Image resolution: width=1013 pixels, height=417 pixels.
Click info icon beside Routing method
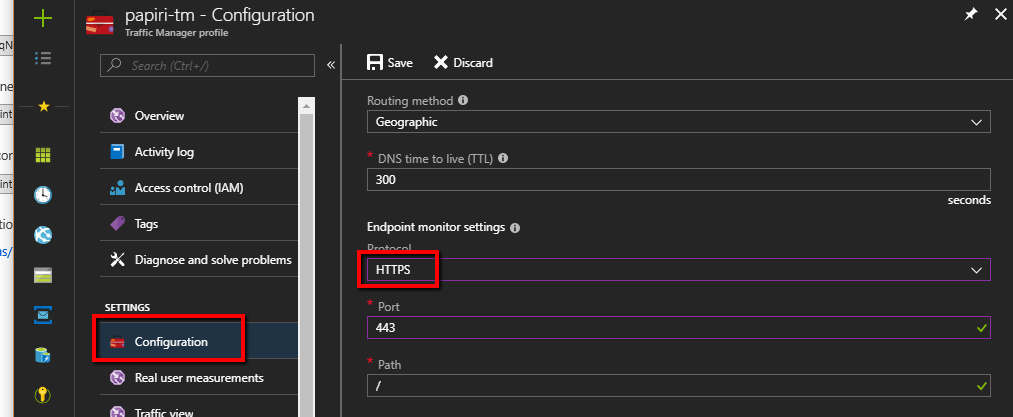pos(463,101)
